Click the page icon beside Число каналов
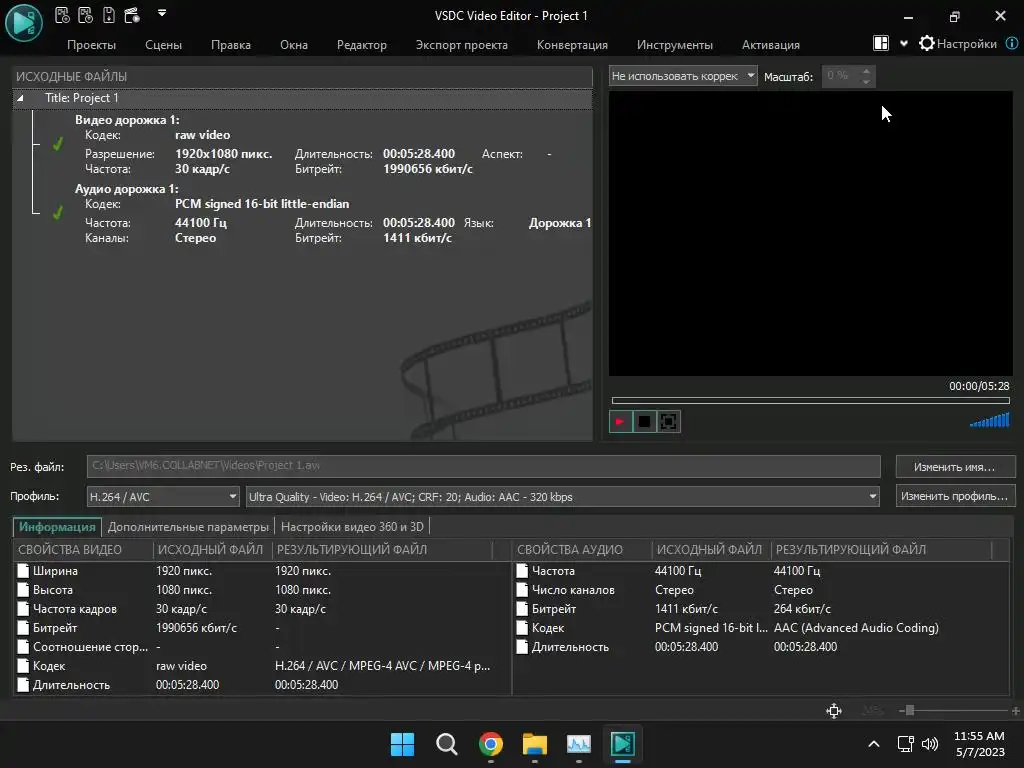The image size is (1024, 768). click(x=522, y=590)
